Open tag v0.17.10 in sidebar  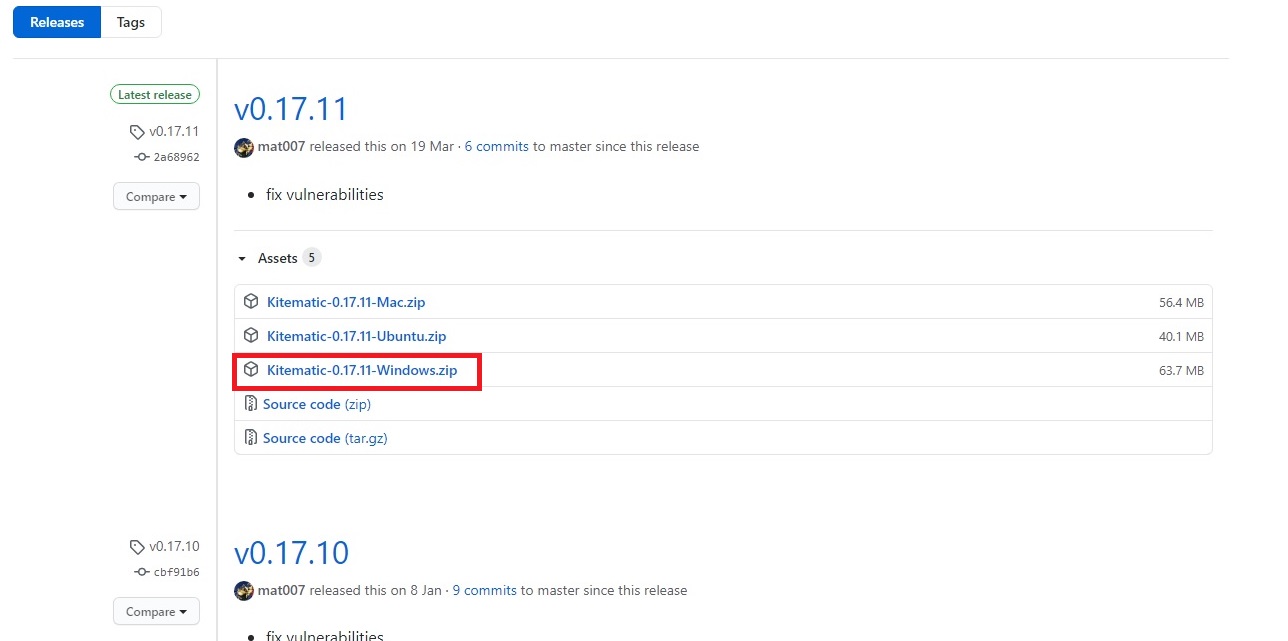click(174, 546)
